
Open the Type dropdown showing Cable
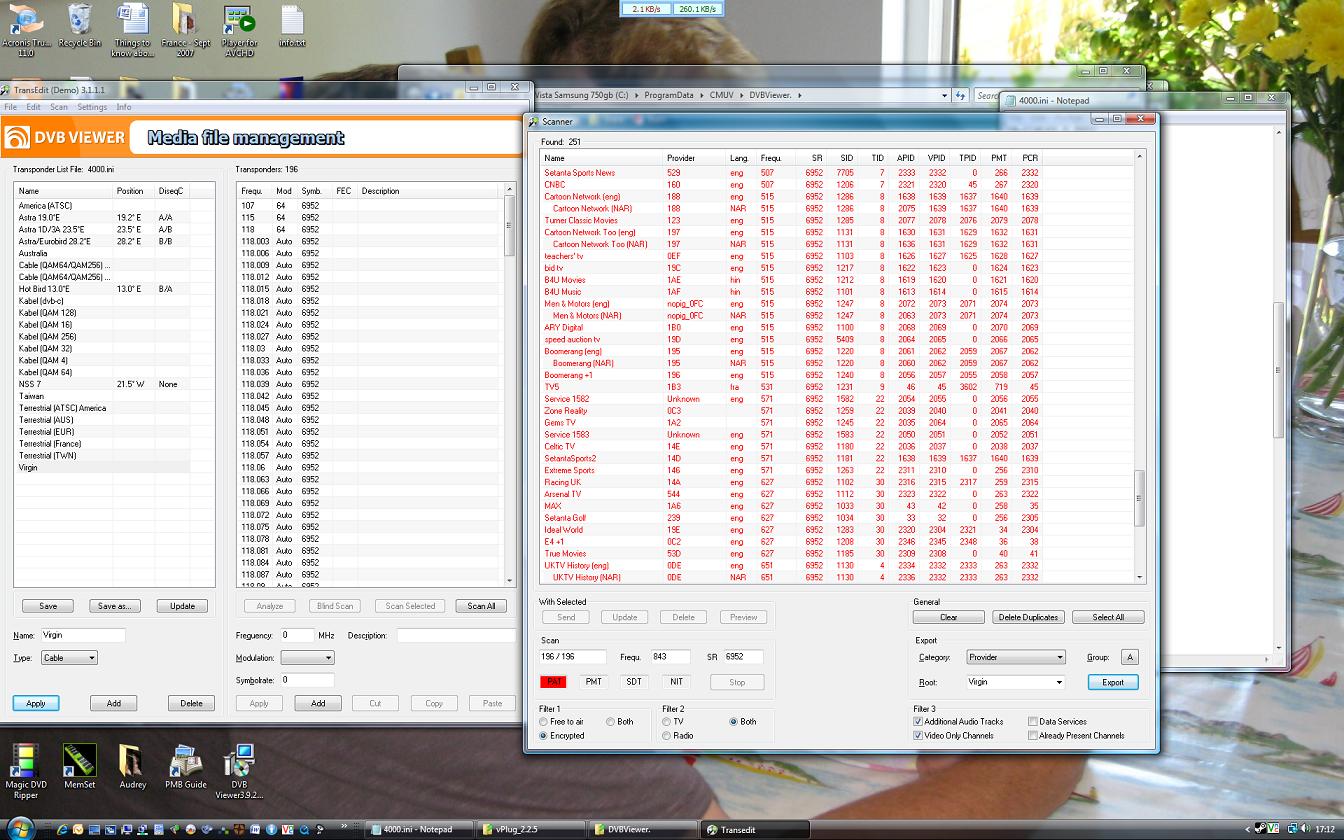click(69, 658)
